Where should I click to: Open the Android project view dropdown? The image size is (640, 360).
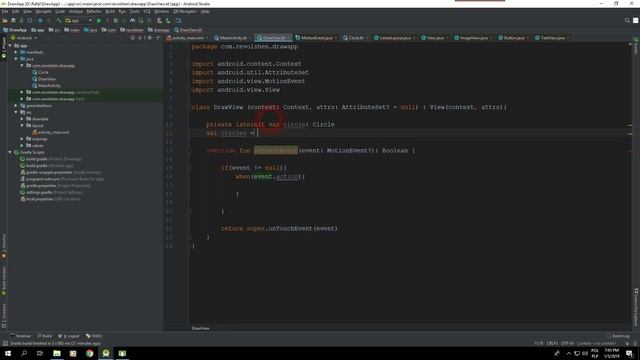coord(24,38)
